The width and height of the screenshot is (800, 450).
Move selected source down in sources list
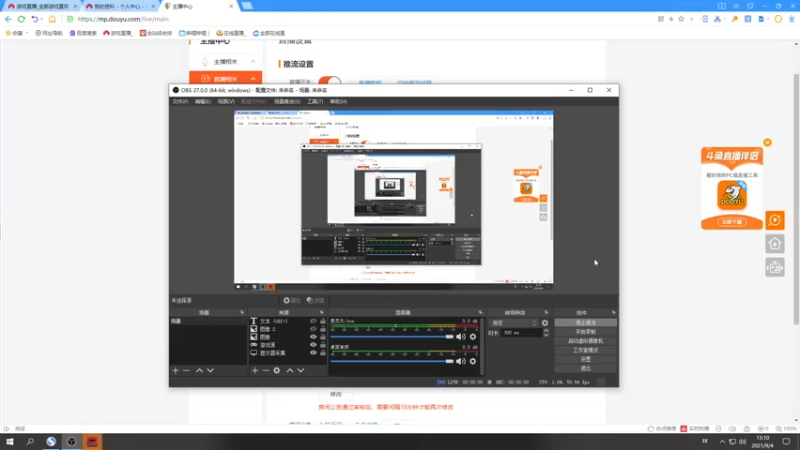click(301, 370)
